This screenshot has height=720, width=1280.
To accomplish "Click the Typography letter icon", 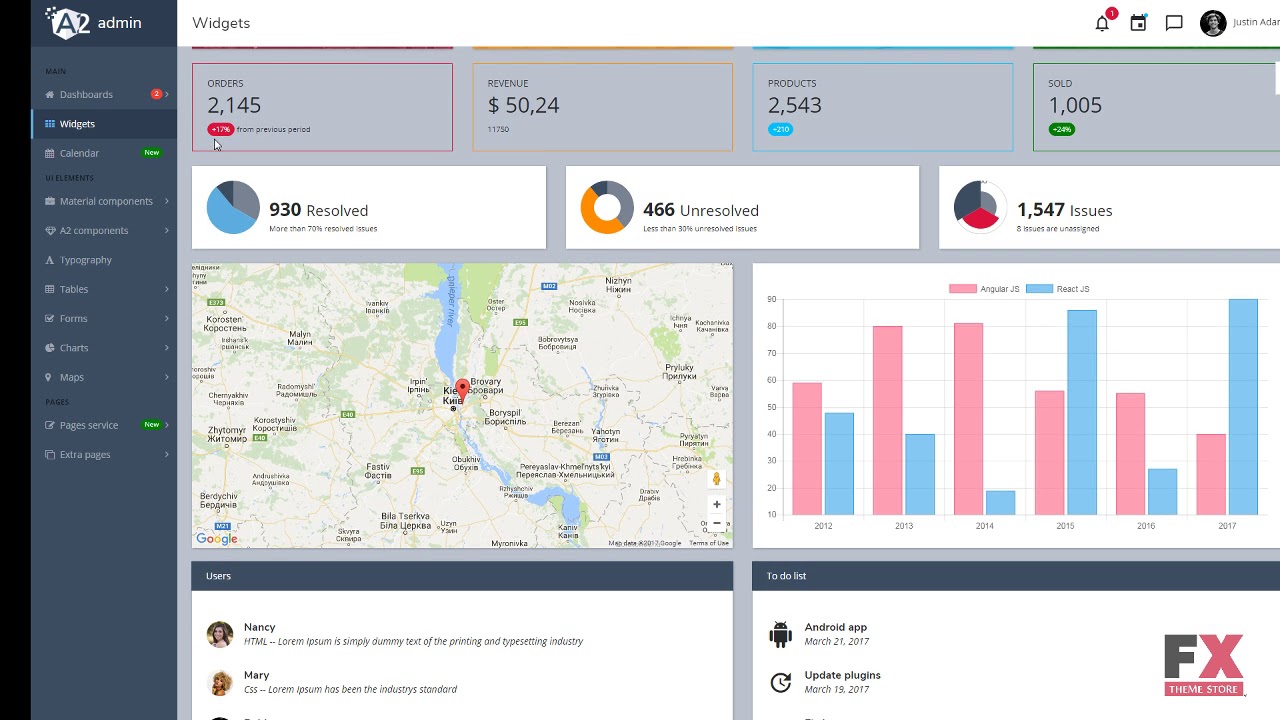I will click(50, 260).
